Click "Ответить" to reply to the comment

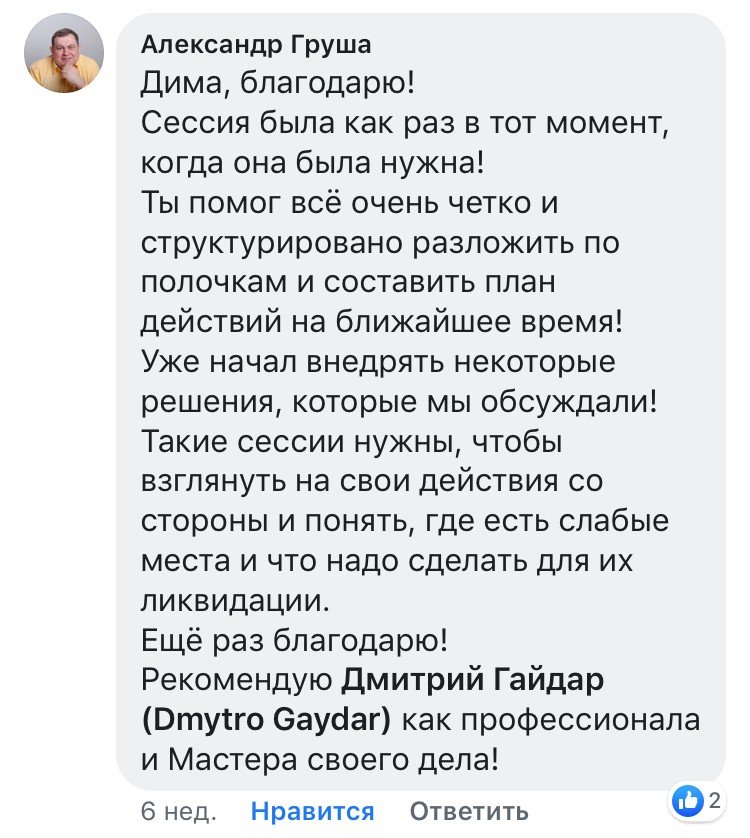pos(469,811)
